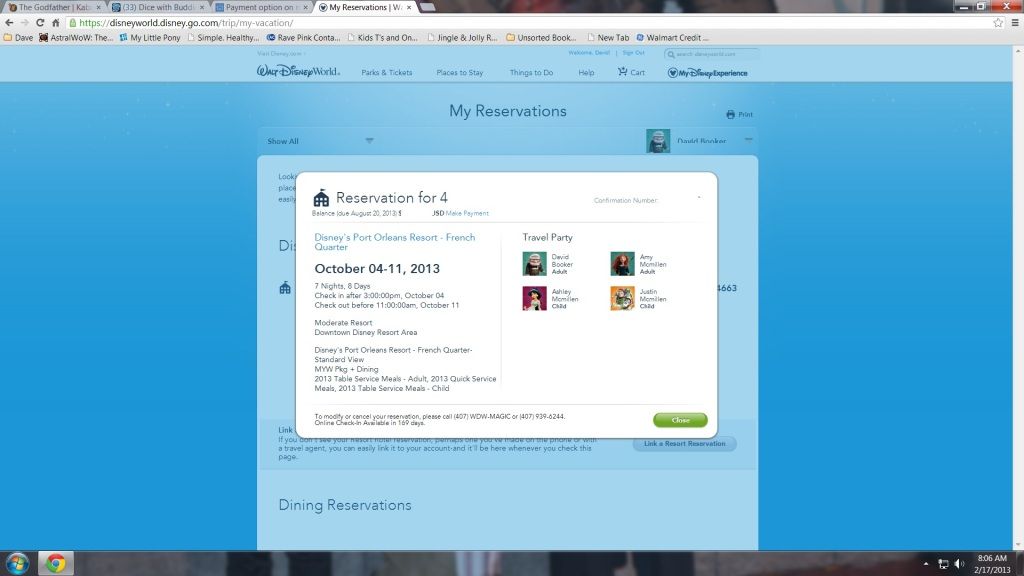This screenshot has height=576, width=1024.
Task: Open the Windows Start menu
Action: 17,563
